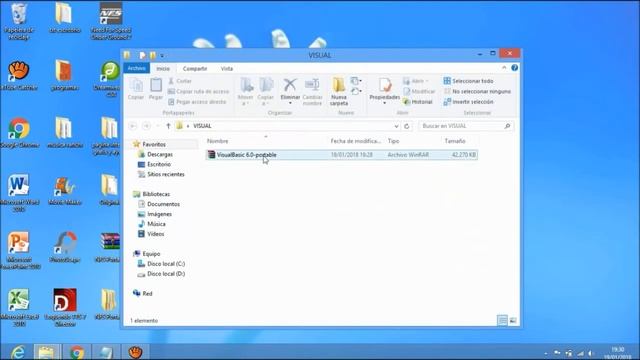Switch to the Inicio ribbon tab
Image resolution: width=640 pixels, height=360 pixels.
pos(163,69)
